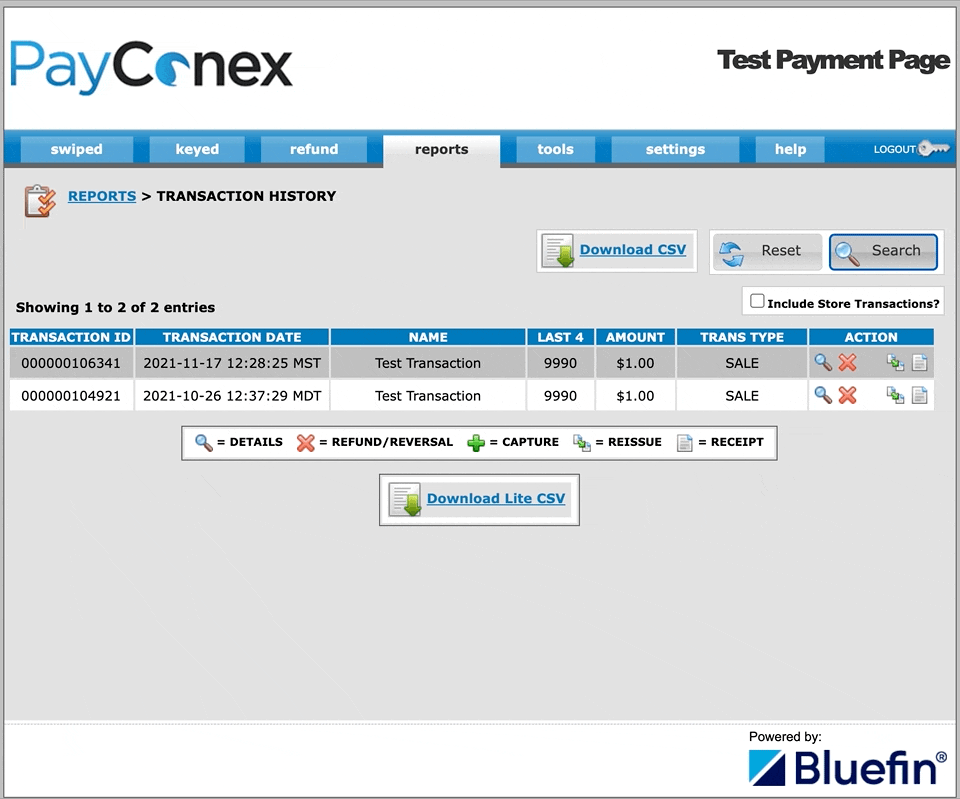Go to the settings tab
Screen dimensions: 960x799
(x=674, y=149)
